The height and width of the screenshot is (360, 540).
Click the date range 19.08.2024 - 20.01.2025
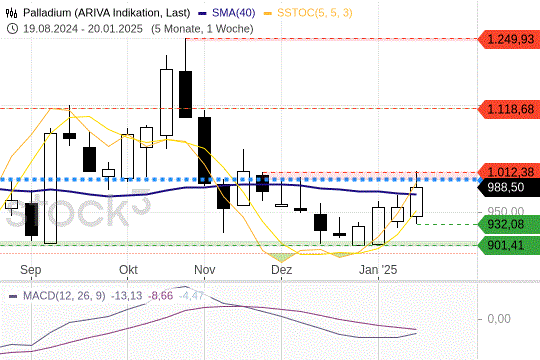coord(83,29)
